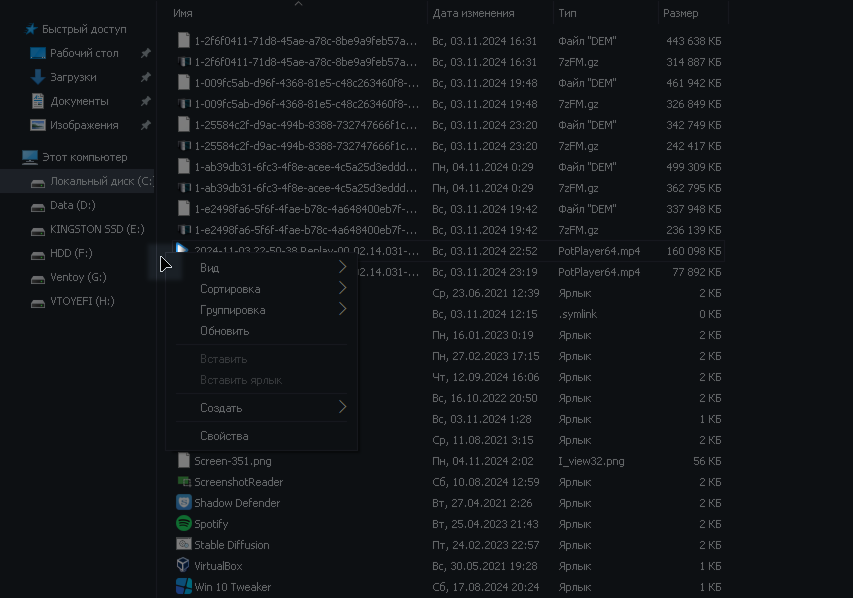Expand the Создать submenu
The image size is (853, 598).
click(x=342, y=408)
